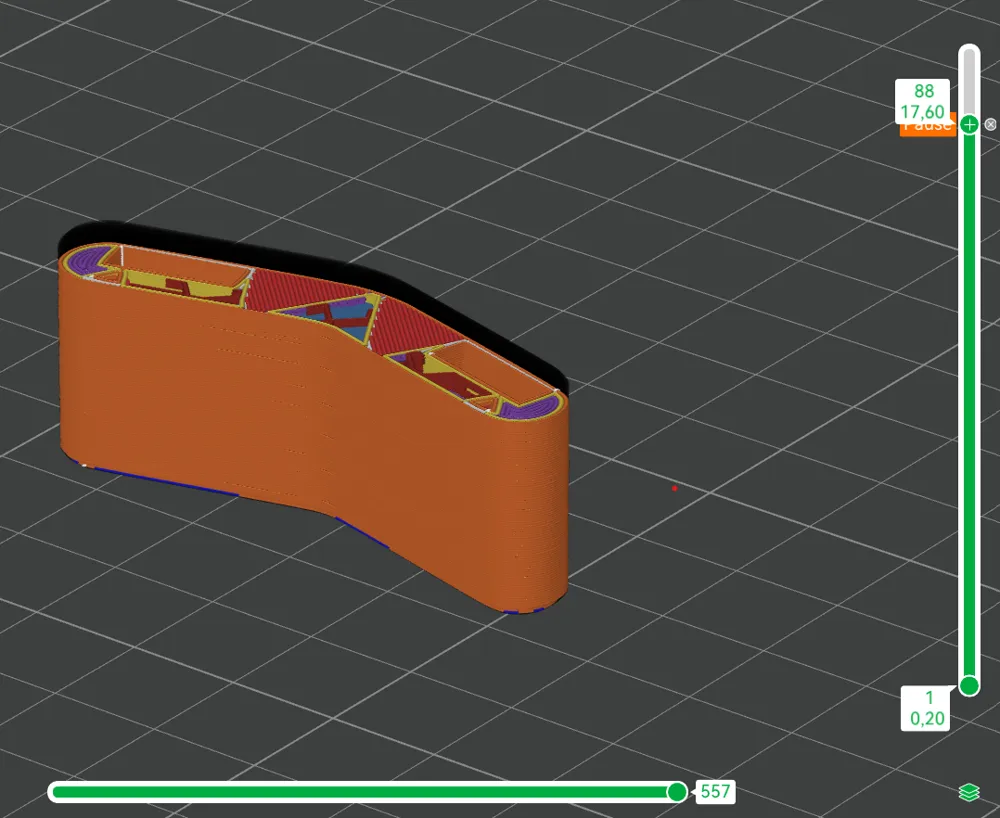
Task: Click the lower handle of the vertical layer slider
Action: pos(969,686)
